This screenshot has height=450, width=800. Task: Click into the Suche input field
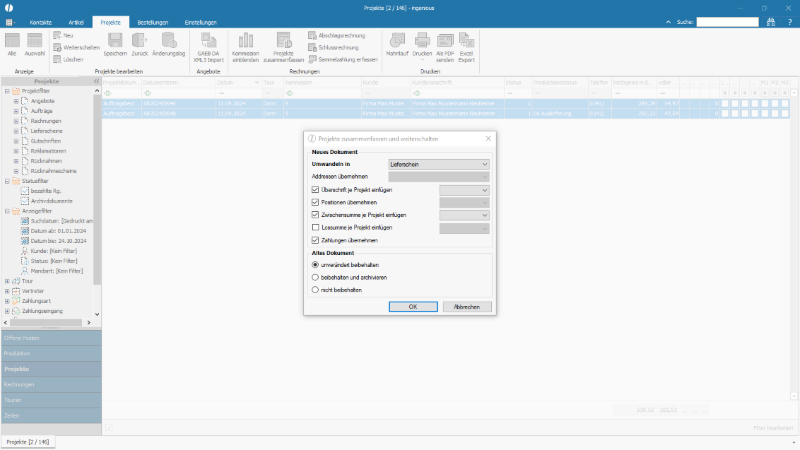click(x=728, y=22)
